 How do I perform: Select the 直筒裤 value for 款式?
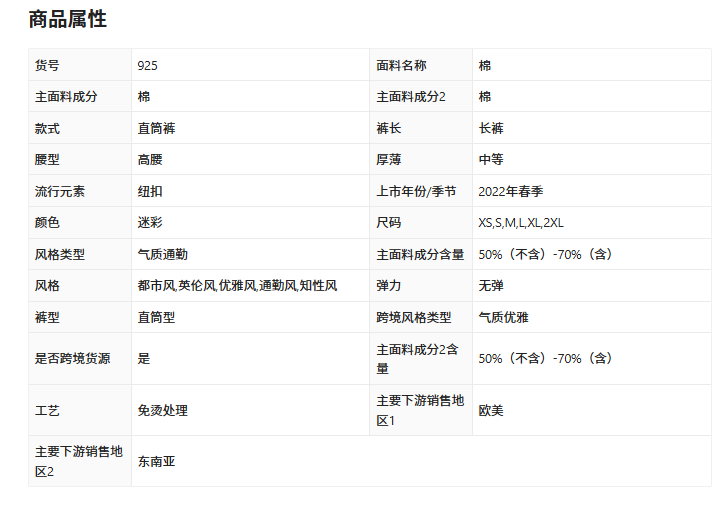point(157,129)
